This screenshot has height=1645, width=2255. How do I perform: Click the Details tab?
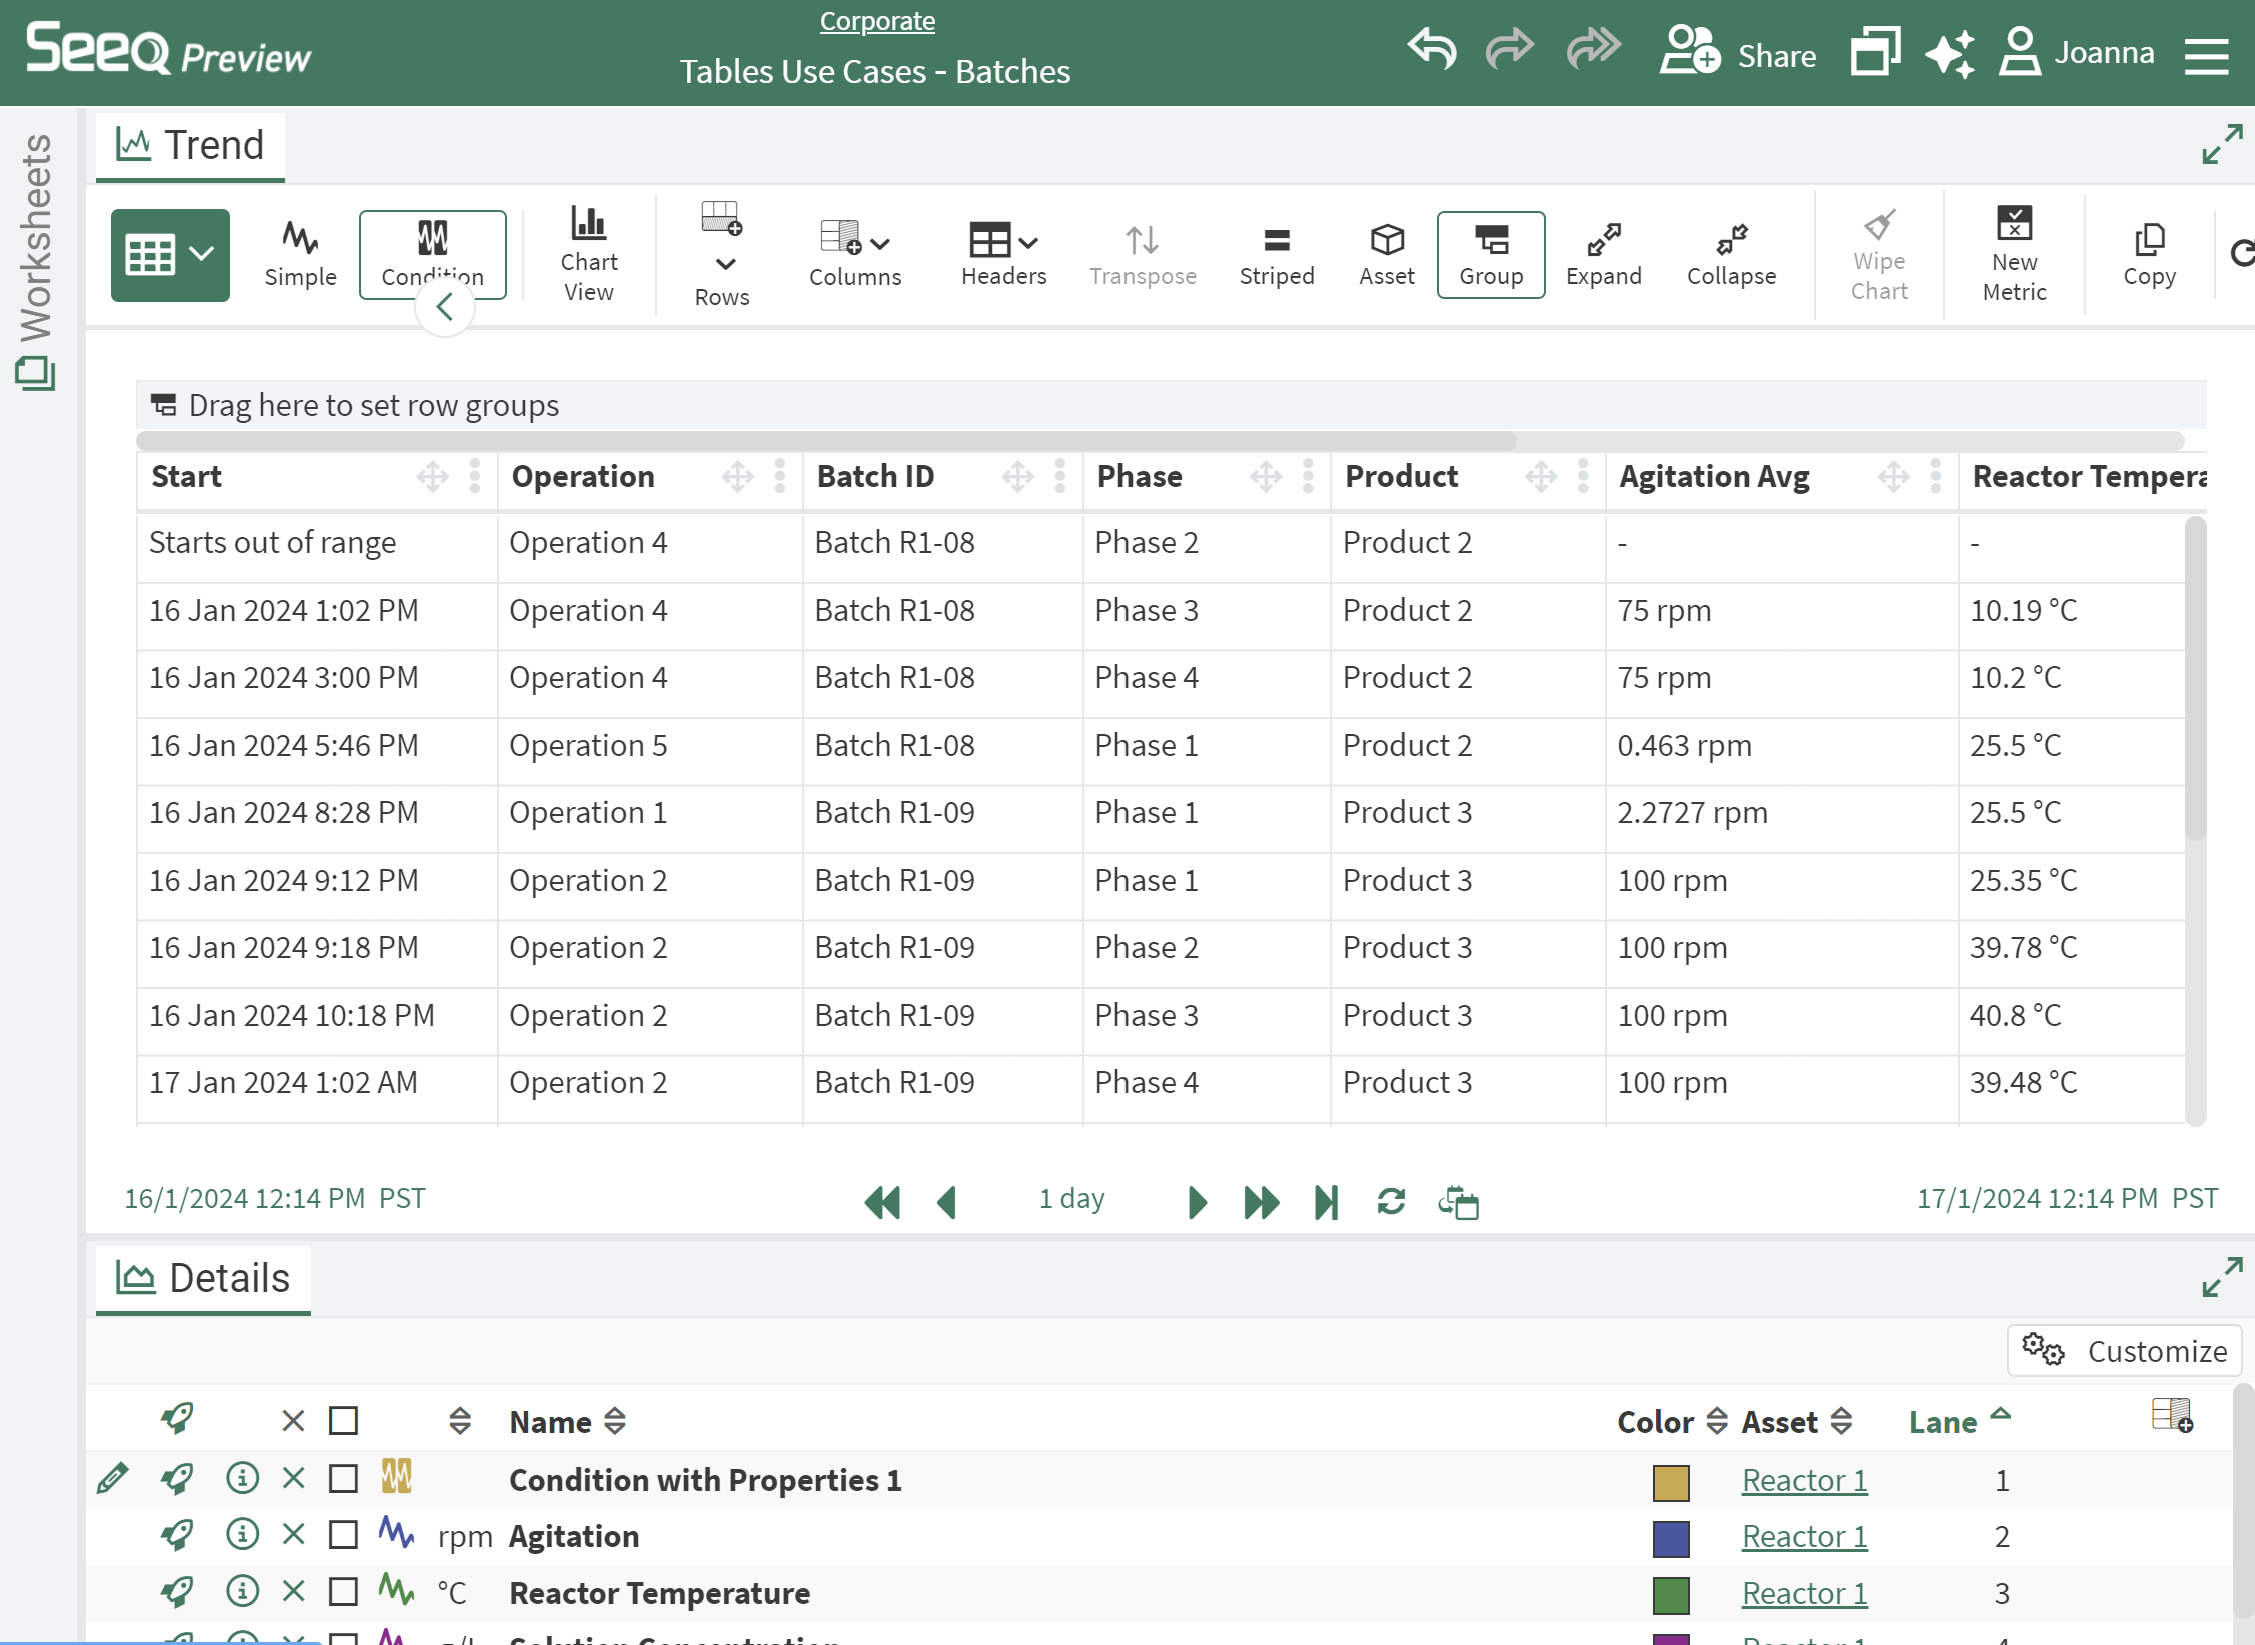(203, 1278)
